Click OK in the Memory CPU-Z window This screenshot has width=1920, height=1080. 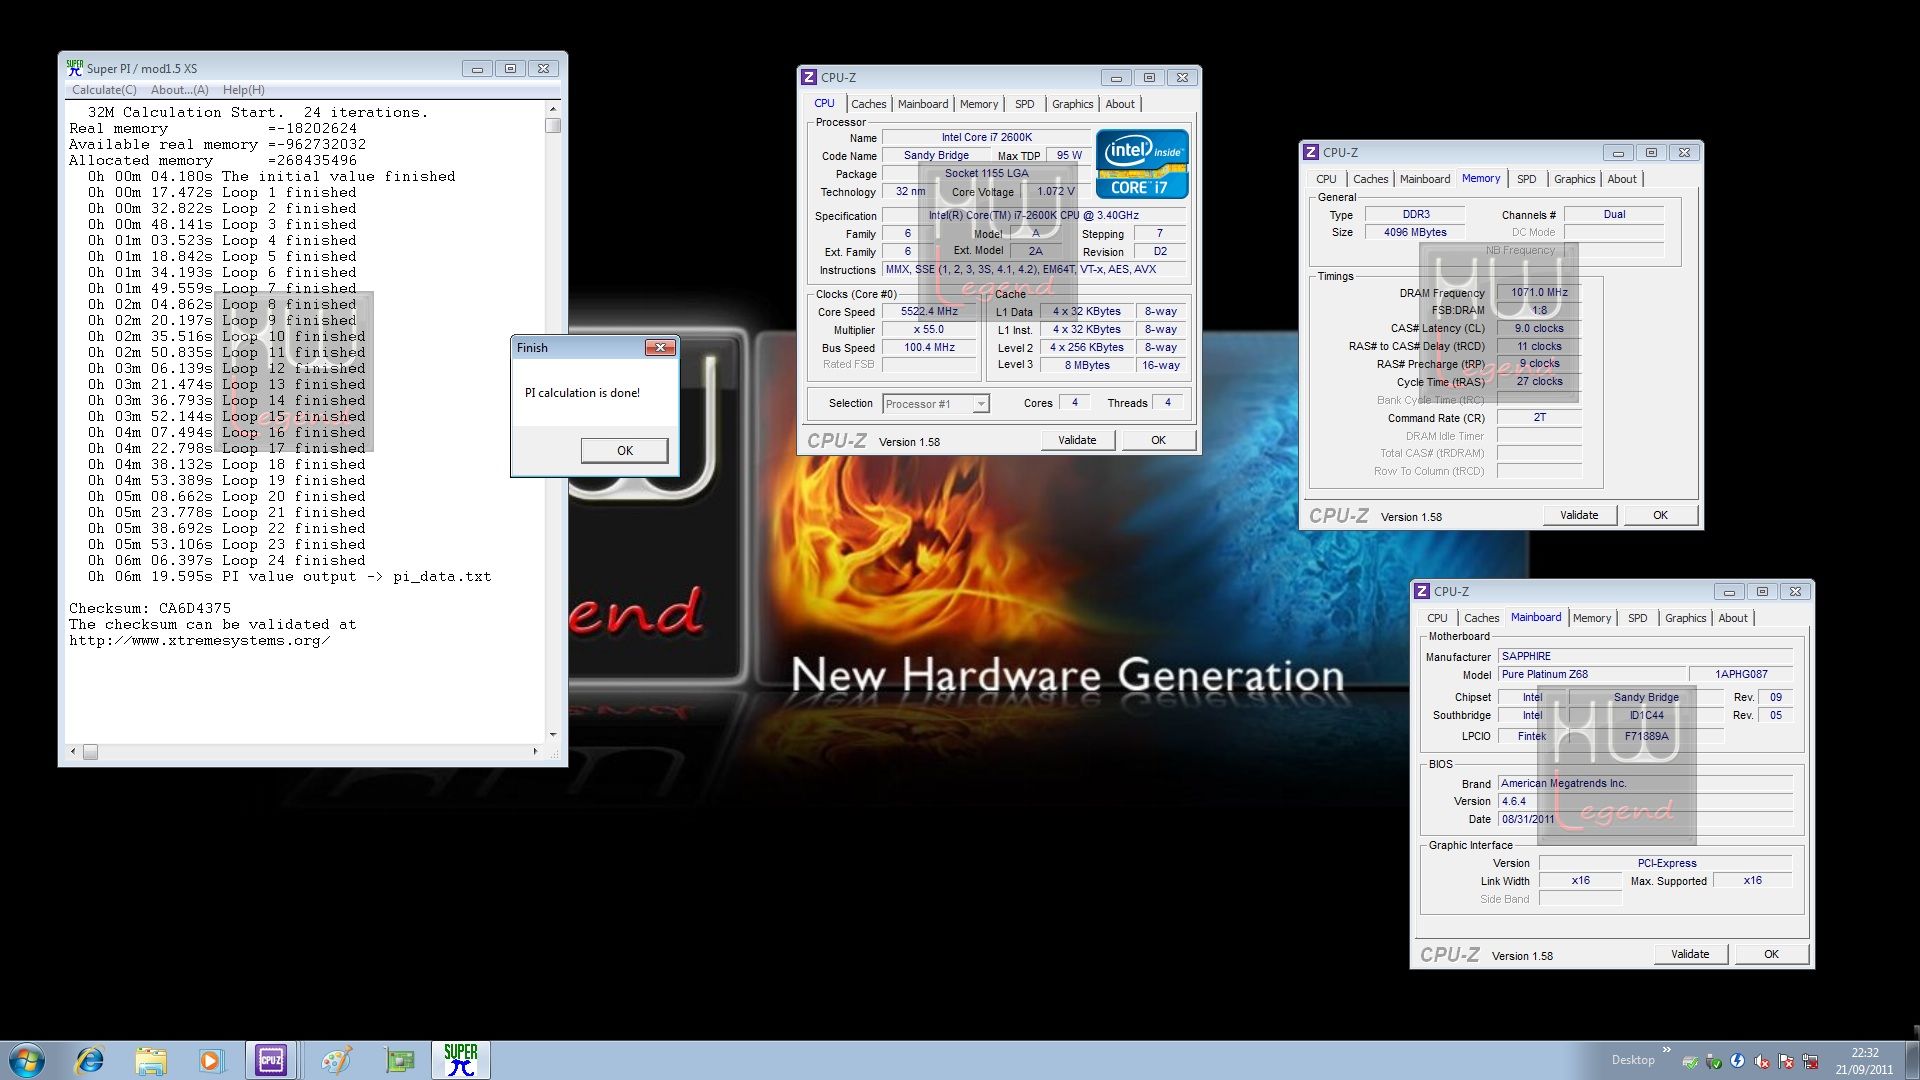(x=1660, y=515)
